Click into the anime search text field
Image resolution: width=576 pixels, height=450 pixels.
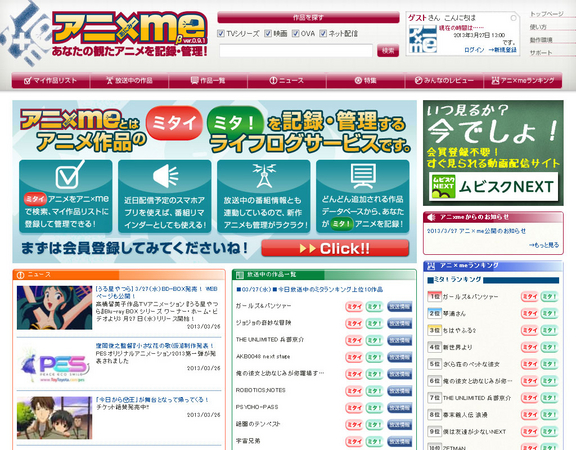coord(296,51)
